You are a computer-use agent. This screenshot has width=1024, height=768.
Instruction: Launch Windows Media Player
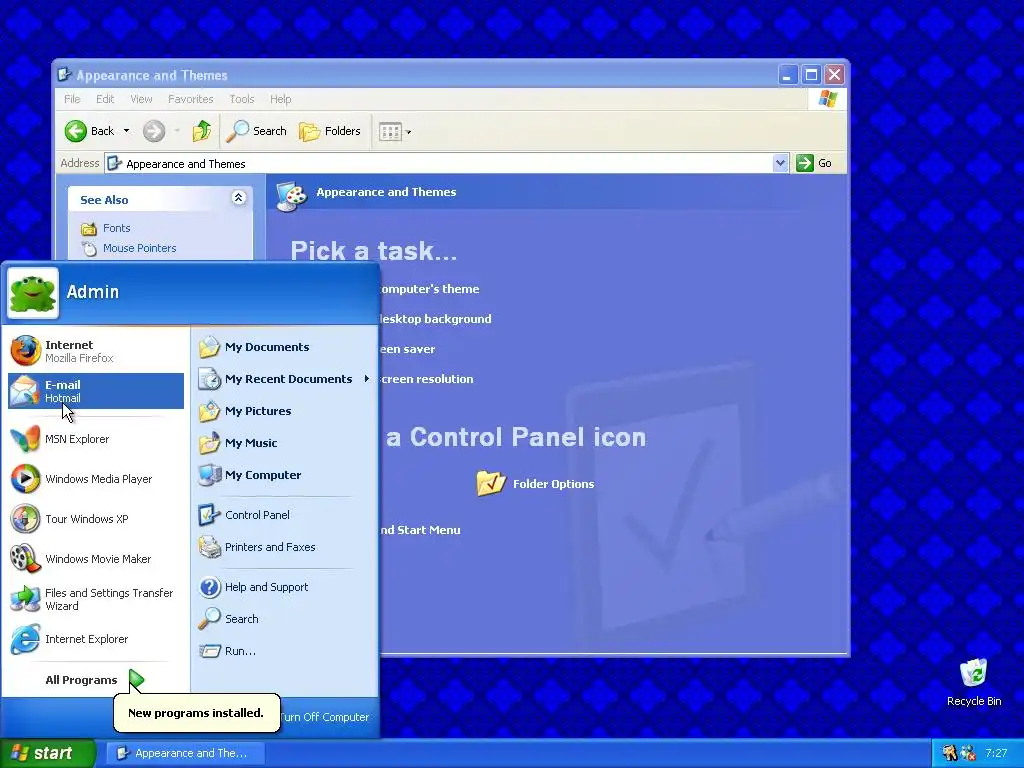(96, 479)
